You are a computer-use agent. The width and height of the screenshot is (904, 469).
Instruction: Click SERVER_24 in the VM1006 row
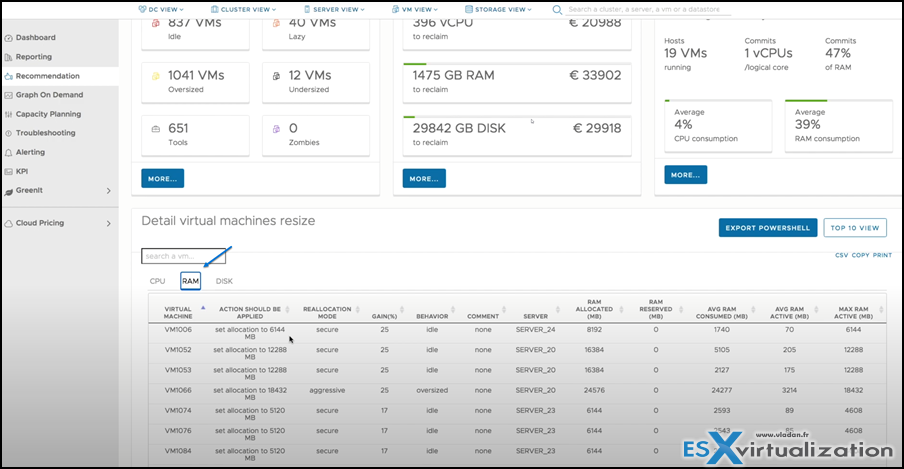536,330
